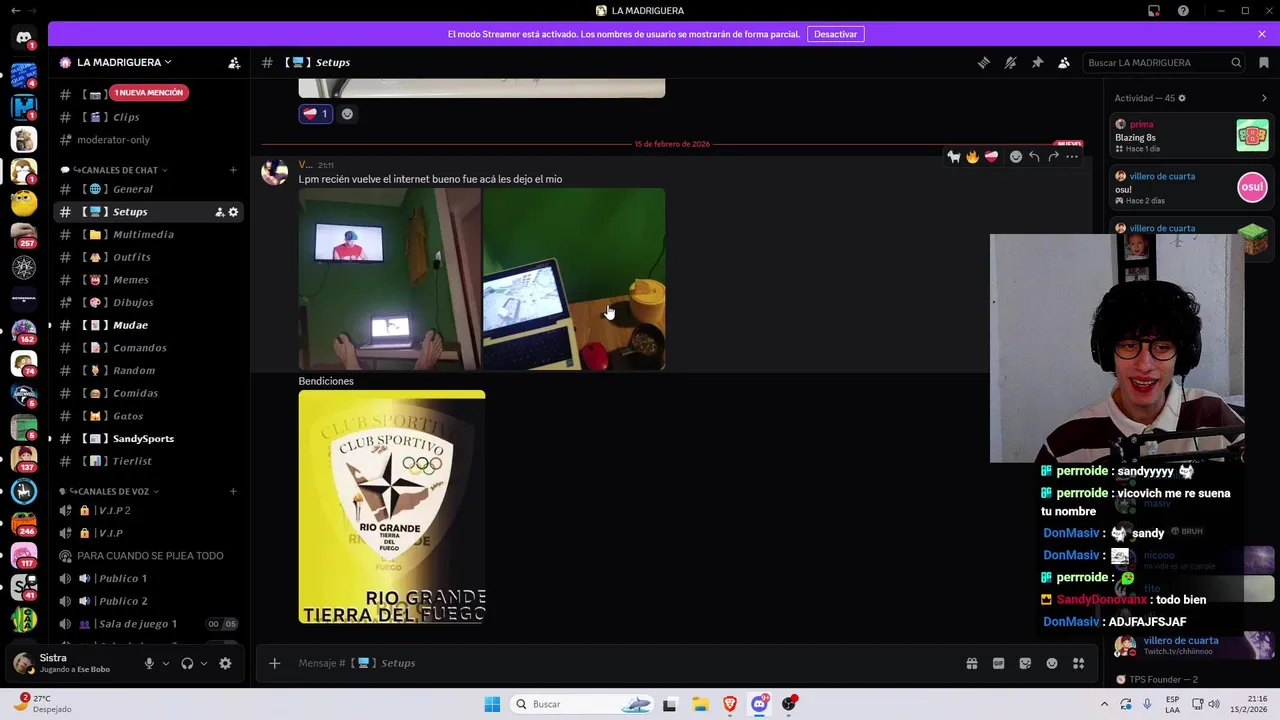
Task: Open the GIF picker
Action: tap(998, 663)
